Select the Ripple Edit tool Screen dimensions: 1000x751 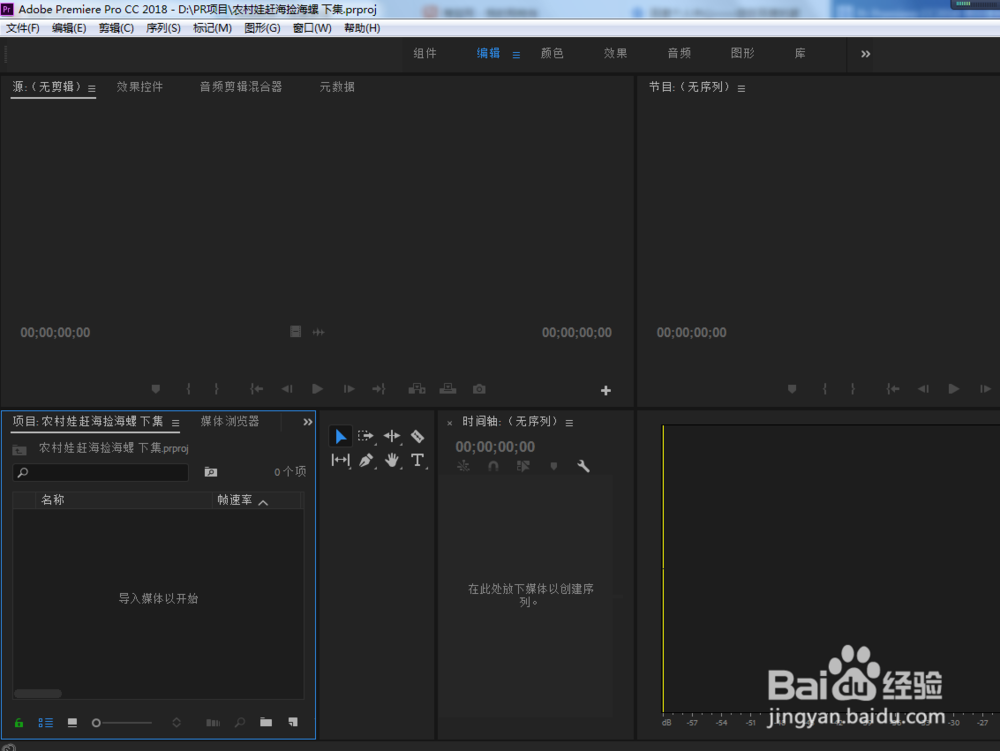coord(391,436)
